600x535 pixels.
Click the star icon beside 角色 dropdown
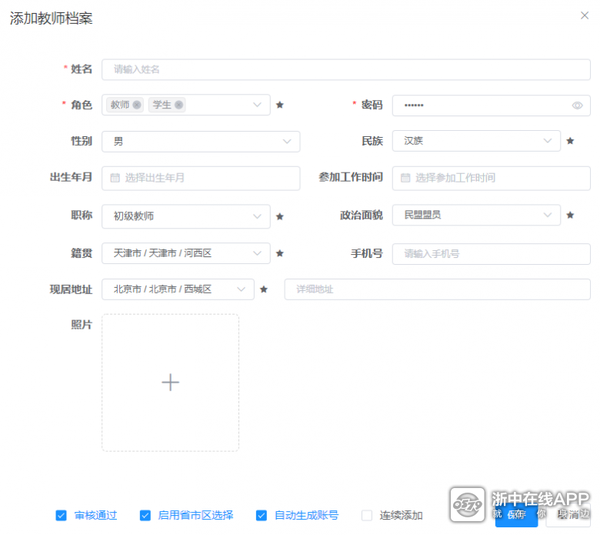(x=280, y=105)
